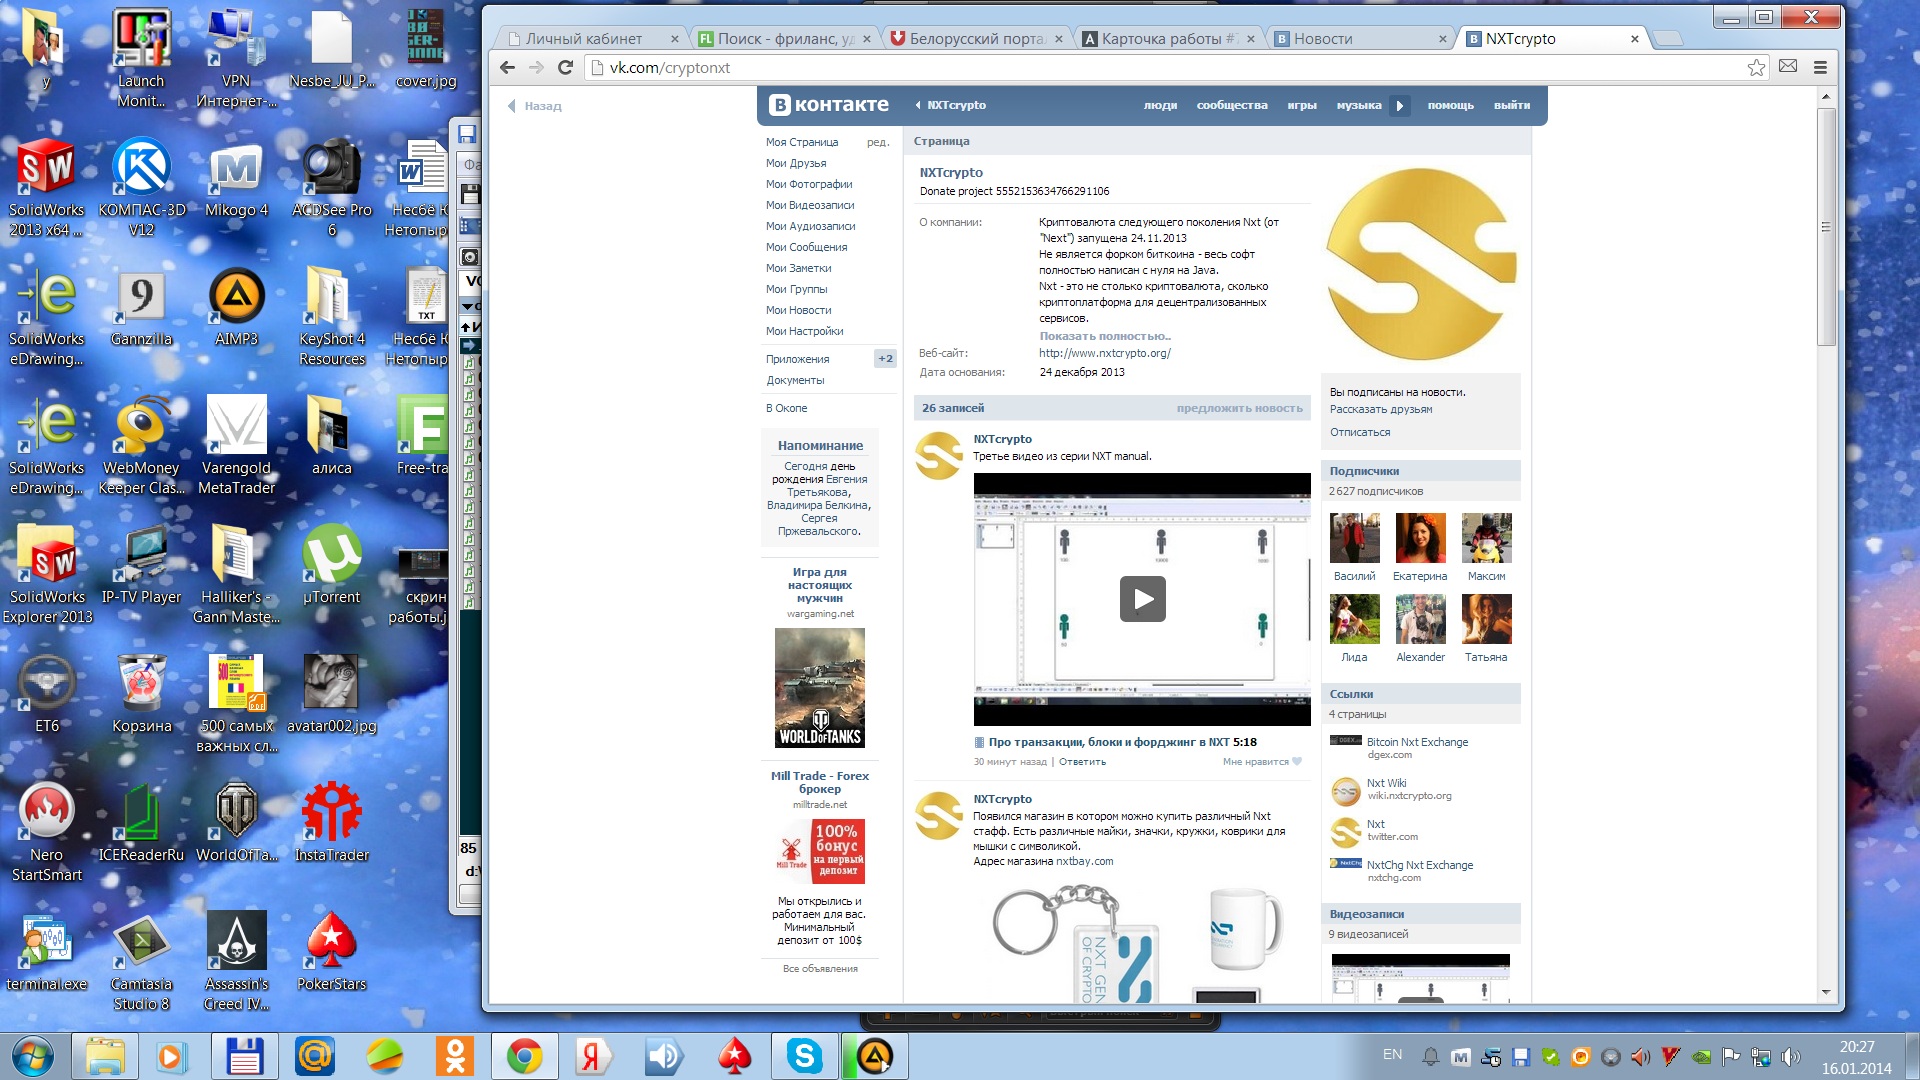Open Nero StartSmart desktop icon
Image resolution: width=1920 pixels, height=1080 pixels.
pos(46,832)
